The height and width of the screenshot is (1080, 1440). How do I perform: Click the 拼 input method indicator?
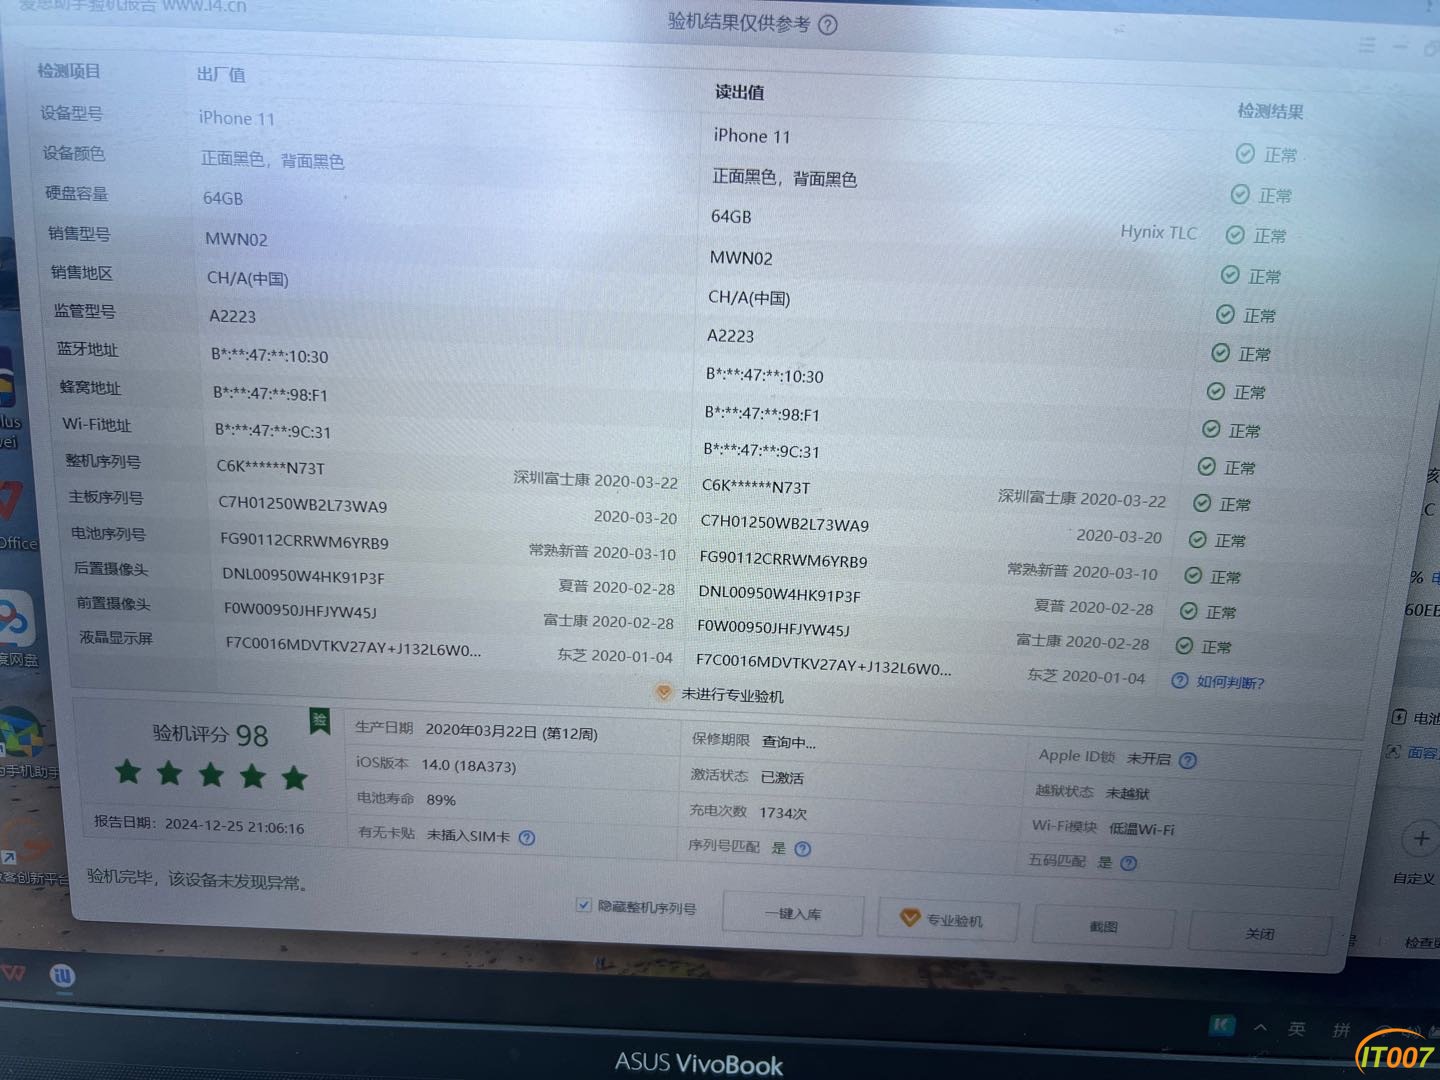tap(1341, 1030)
